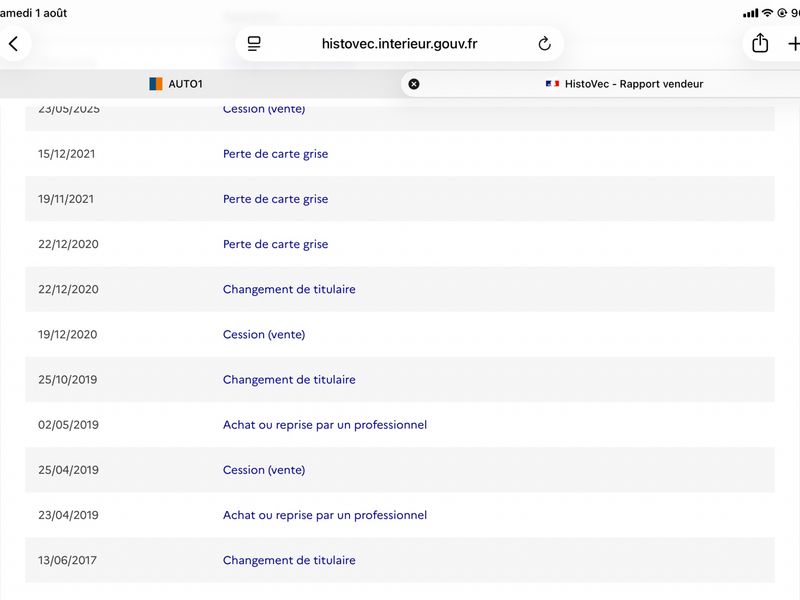Viewport: 800px width, 600px height.
Task: Close the HistoVec tab with X icon
Action: point(414,84)
